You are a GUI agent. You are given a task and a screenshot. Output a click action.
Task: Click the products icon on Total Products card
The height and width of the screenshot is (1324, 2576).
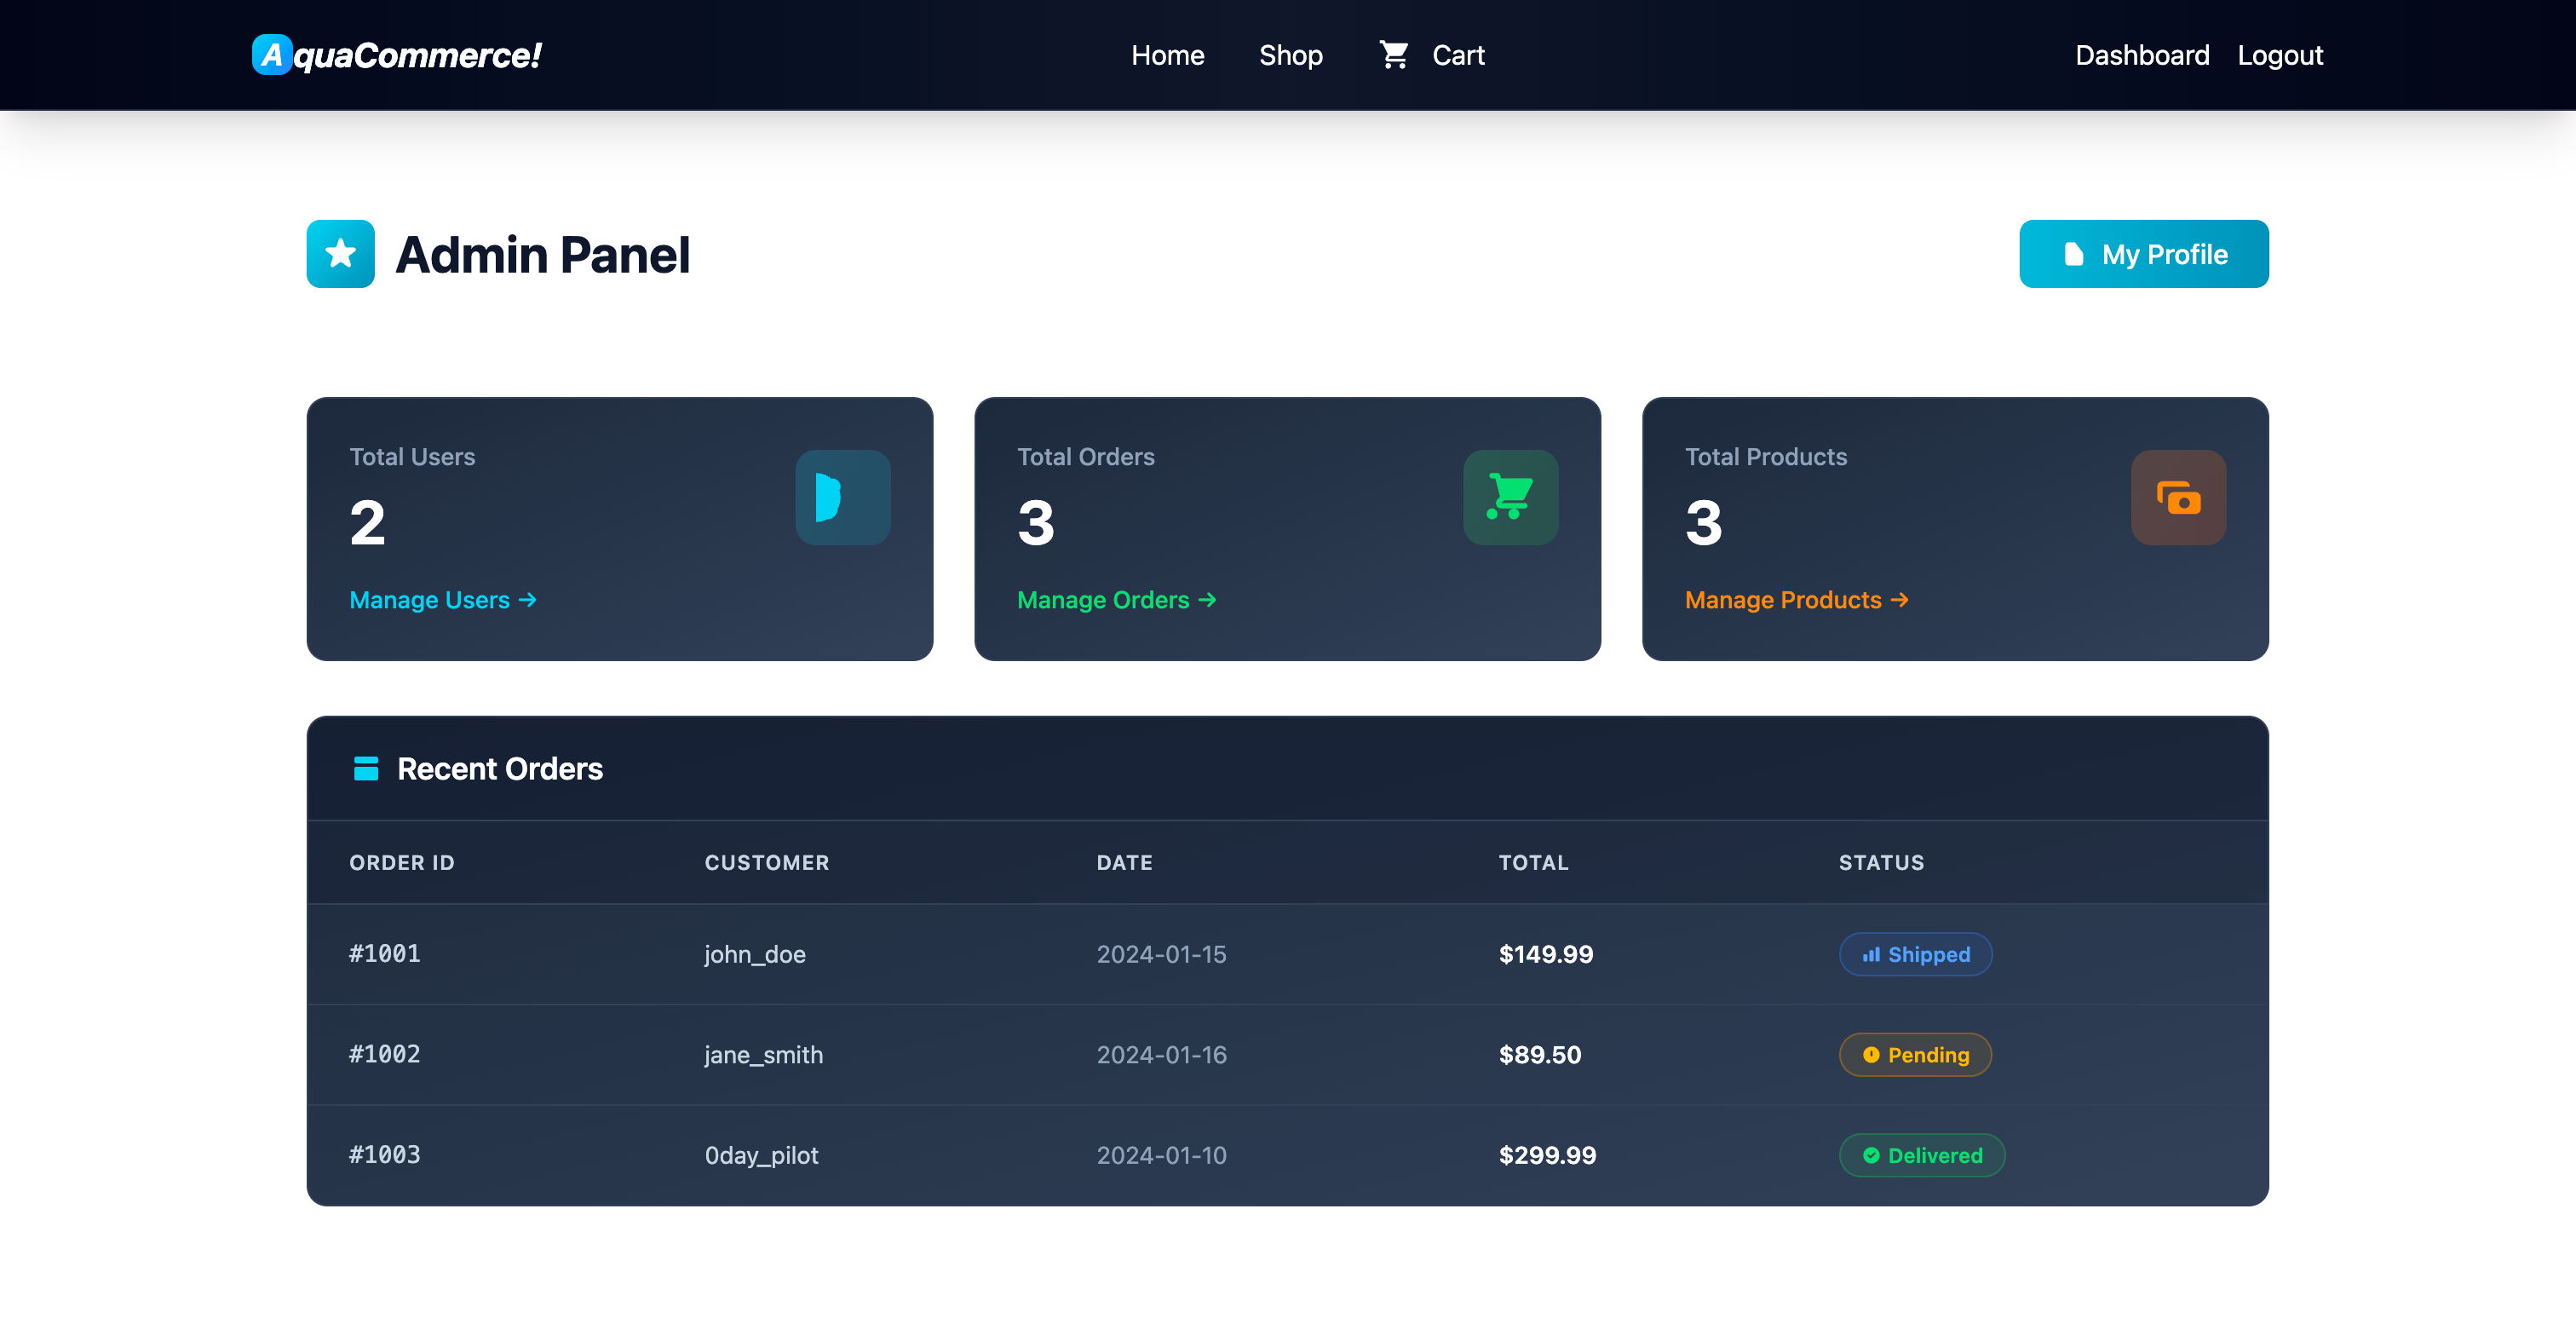click(x=2178, y=497)
